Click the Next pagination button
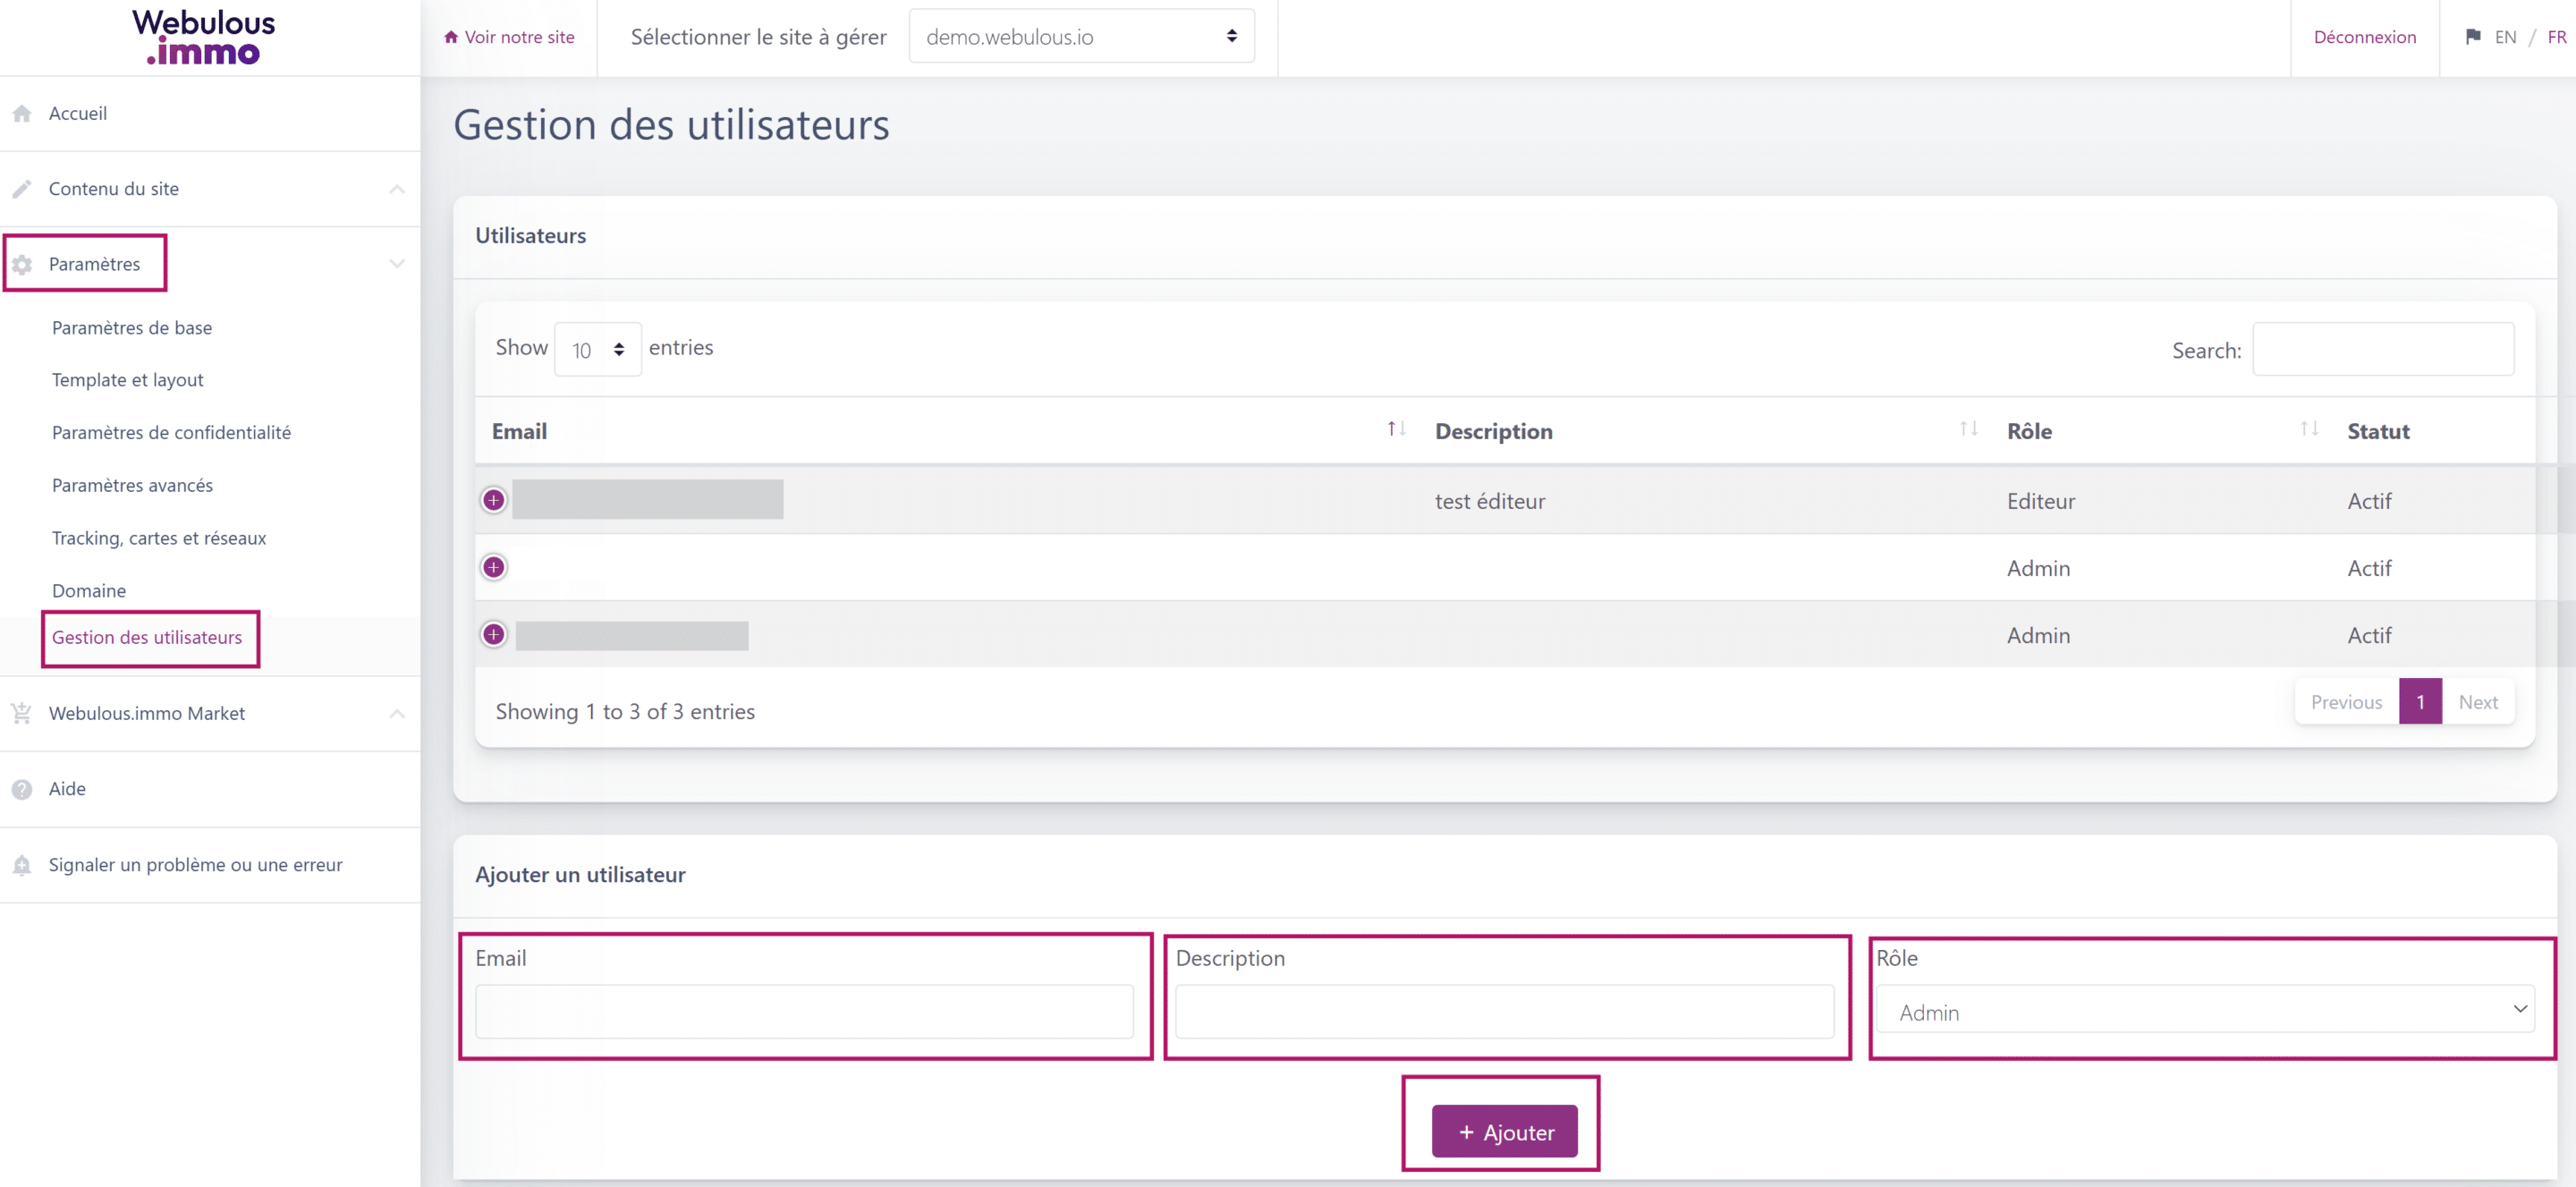This screenshot has height=1187, width=2576. point(2477,702)
